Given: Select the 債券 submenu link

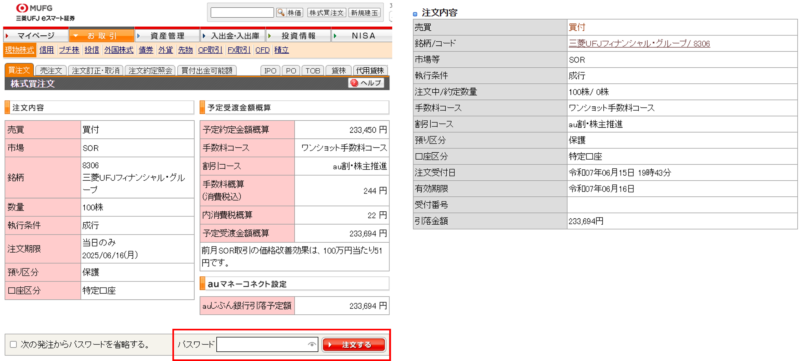Looking at the screenshot, I should [146, 50].
